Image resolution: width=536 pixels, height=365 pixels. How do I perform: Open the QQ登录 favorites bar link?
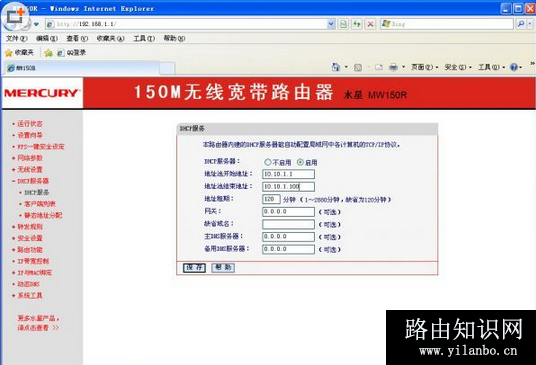click(x=71, y=53)
